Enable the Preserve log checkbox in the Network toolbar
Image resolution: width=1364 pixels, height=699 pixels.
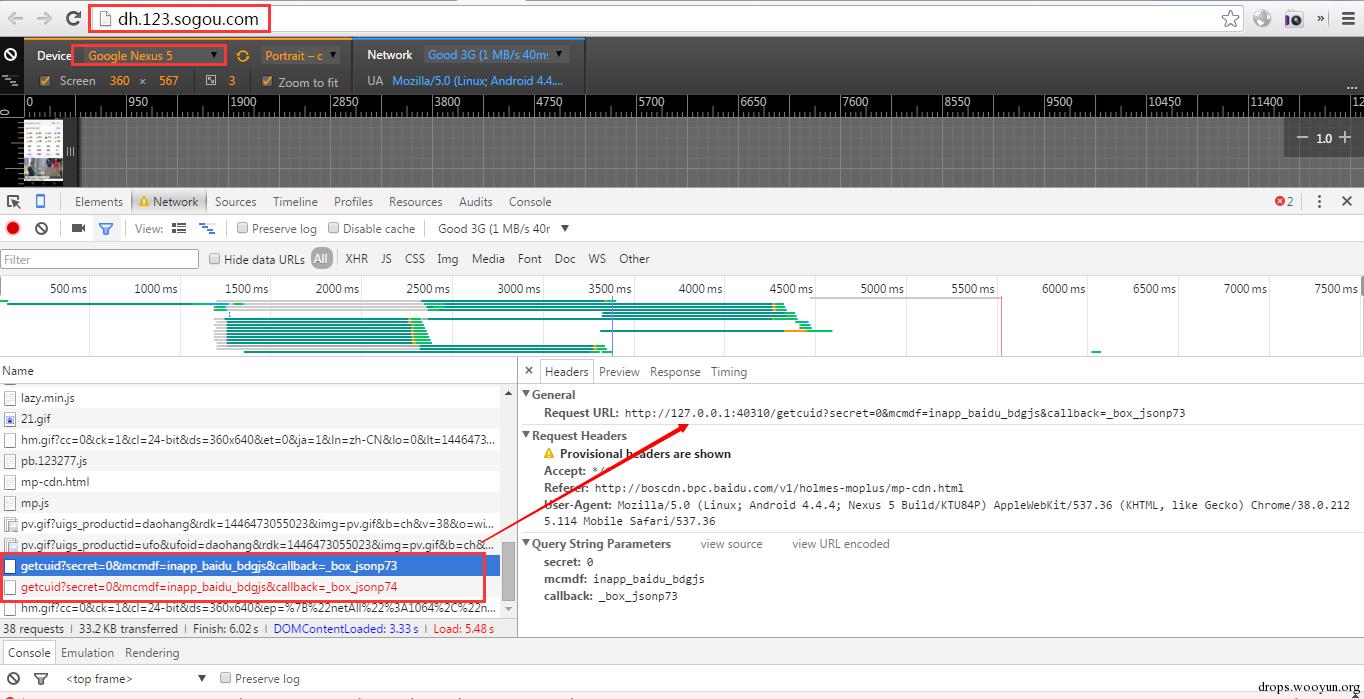pos(242,228)
